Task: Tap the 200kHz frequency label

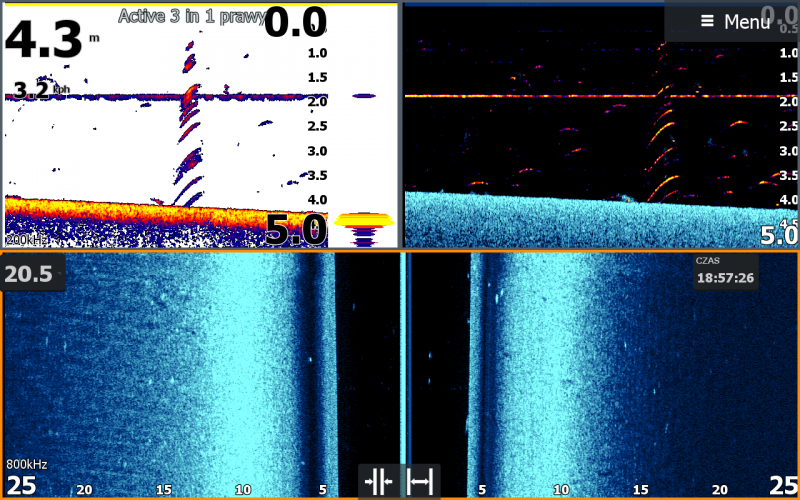Action: [24, 240]
